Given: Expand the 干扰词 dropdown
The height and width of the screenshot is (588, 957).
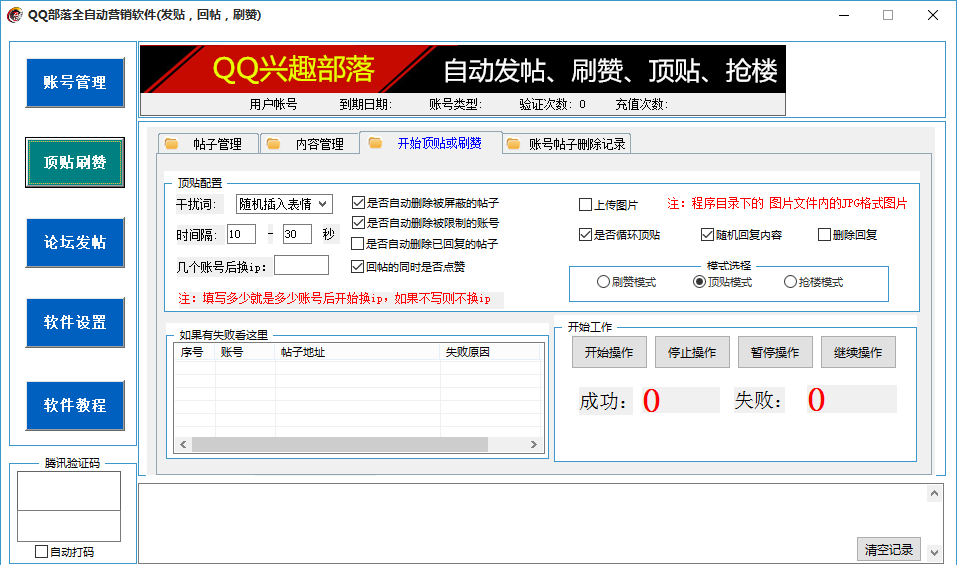Looking at the screenshot, I should click(284, 203).
